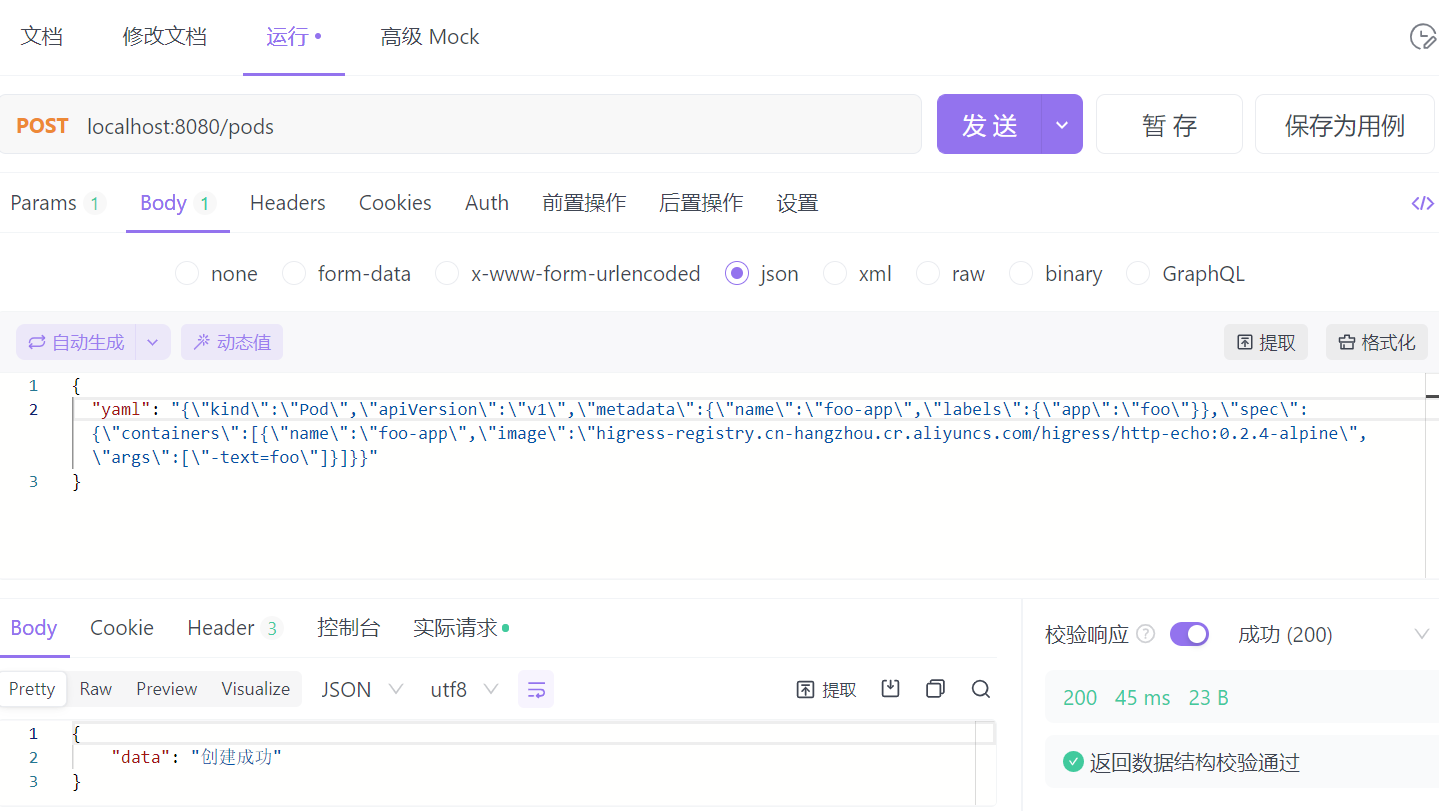
Task: Click the green validation check icon
Action: pyautogui.click(x=1073, y=762)
